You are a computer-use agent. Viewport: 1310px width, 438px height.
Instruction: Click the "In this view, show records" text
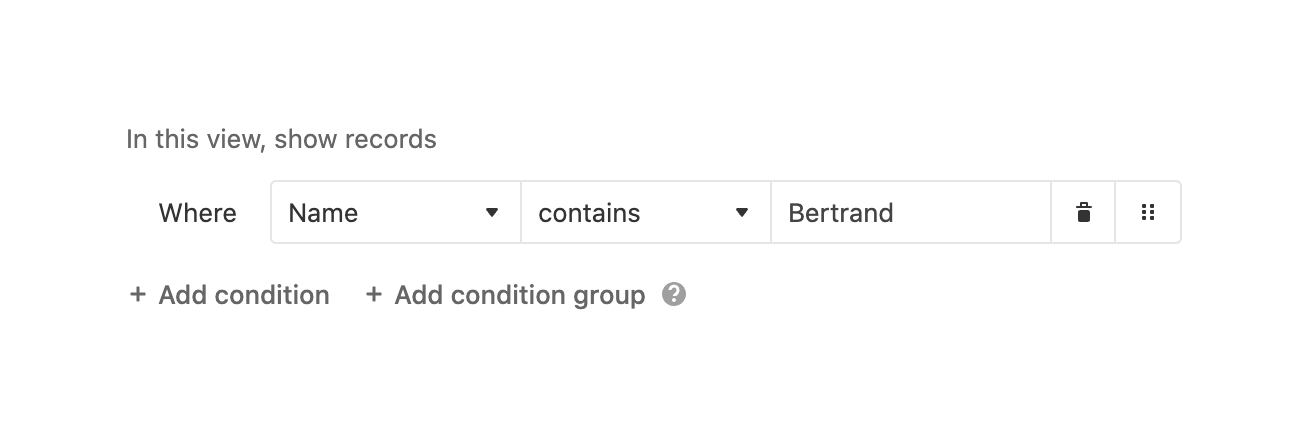click(281, 139)
